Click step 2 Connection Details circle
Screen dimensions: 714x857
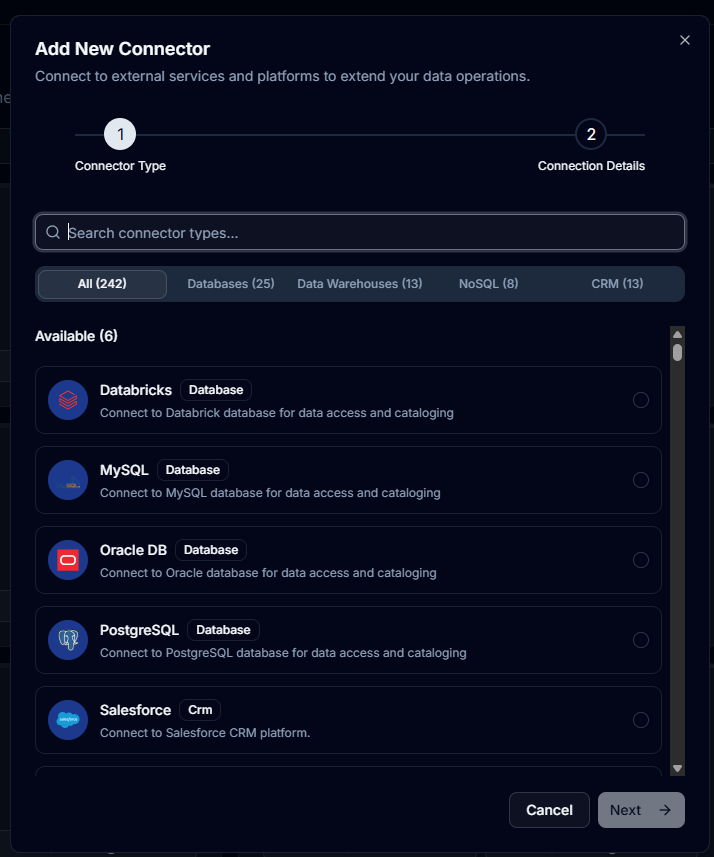coord(591,134)
